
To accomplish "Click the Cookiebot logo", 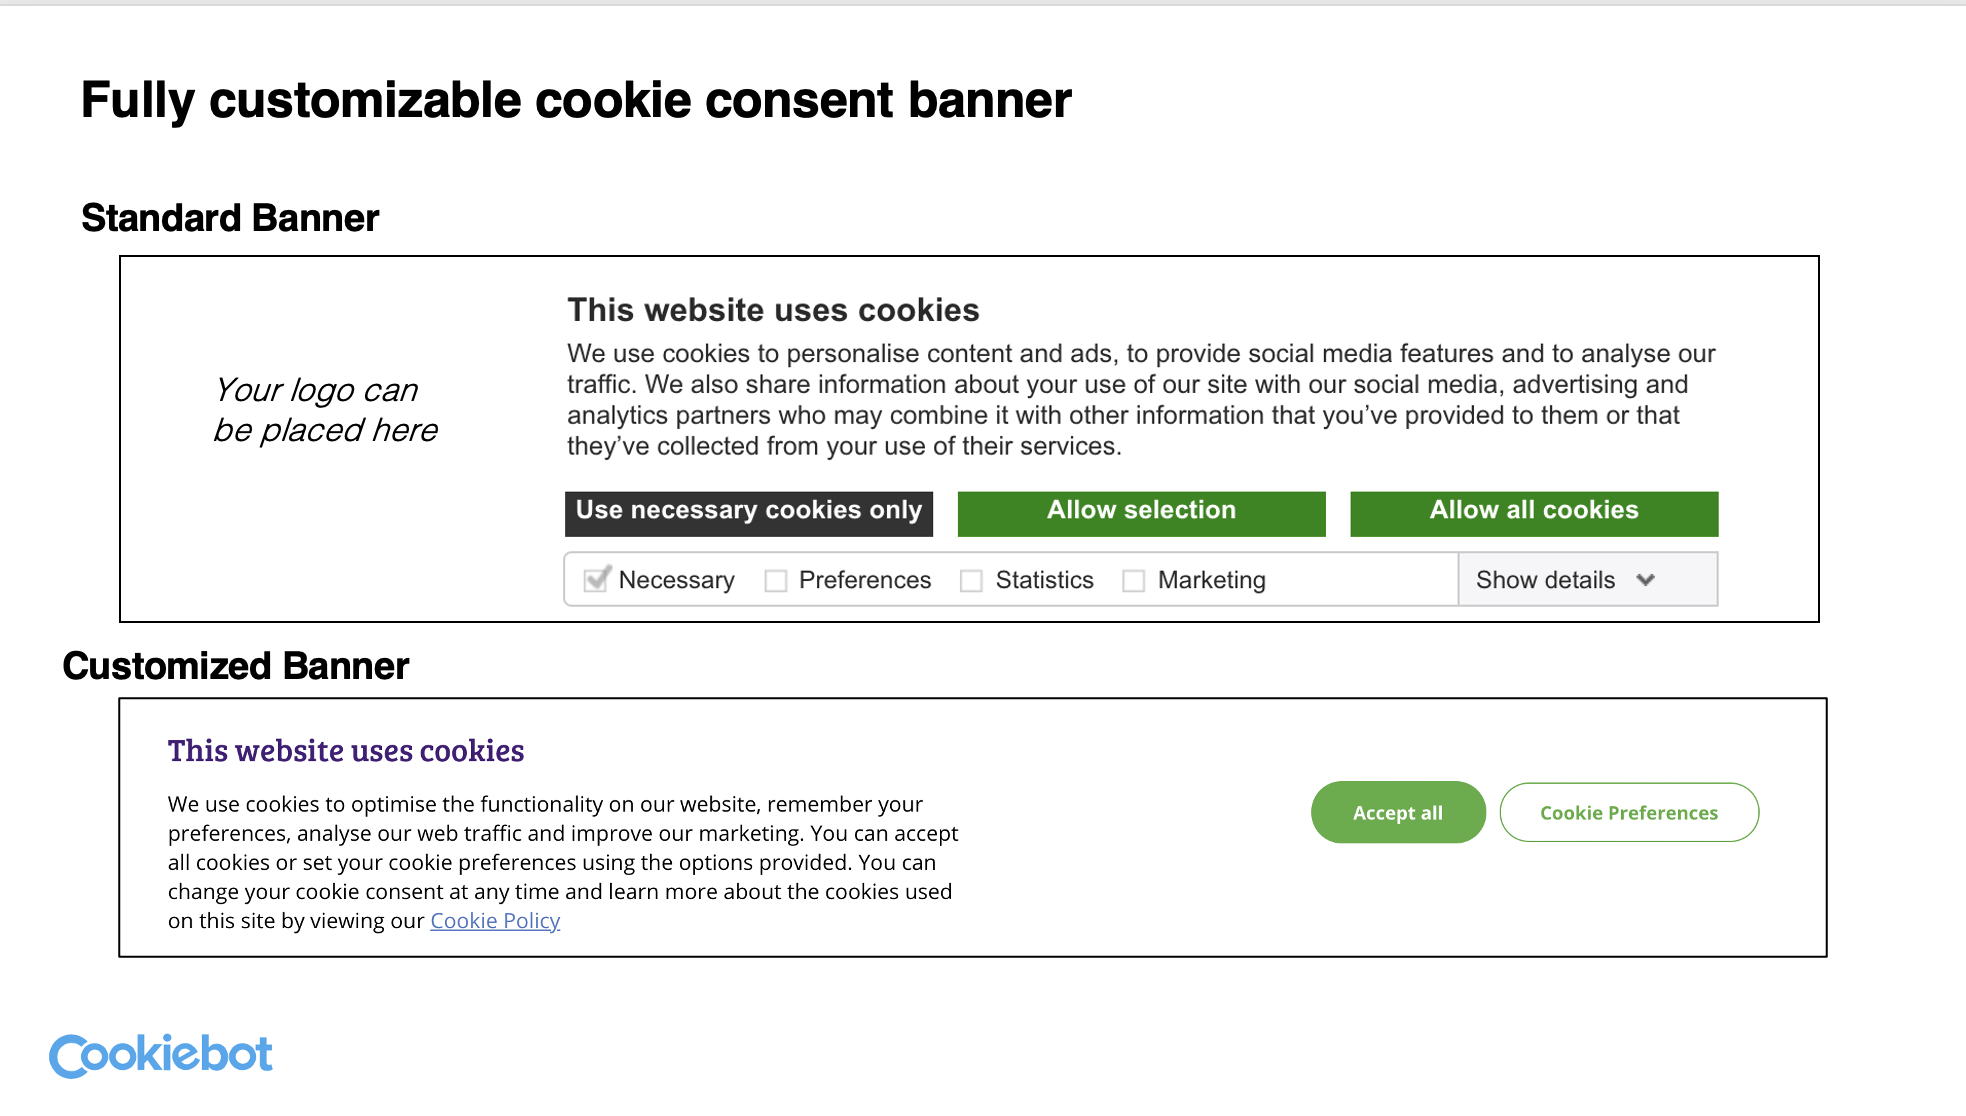I will click(x=161, y=1055).
